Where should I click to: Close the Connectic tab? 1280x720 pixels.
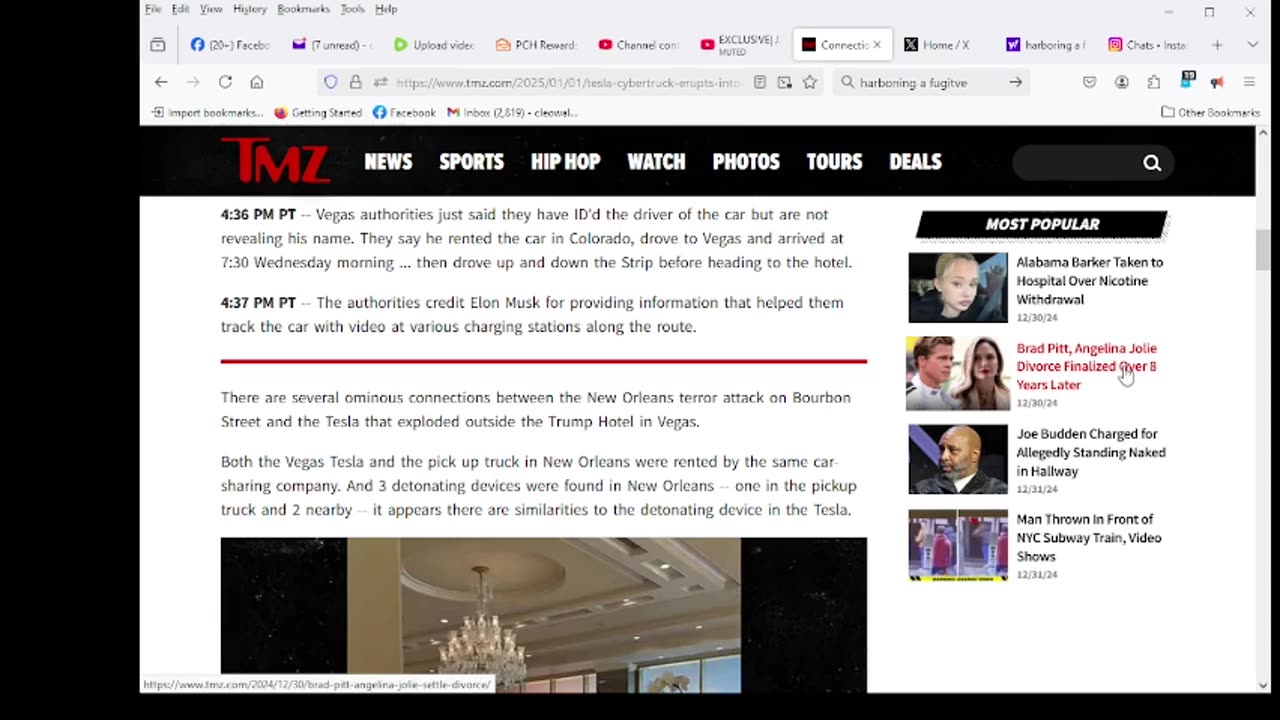point(877,45)
